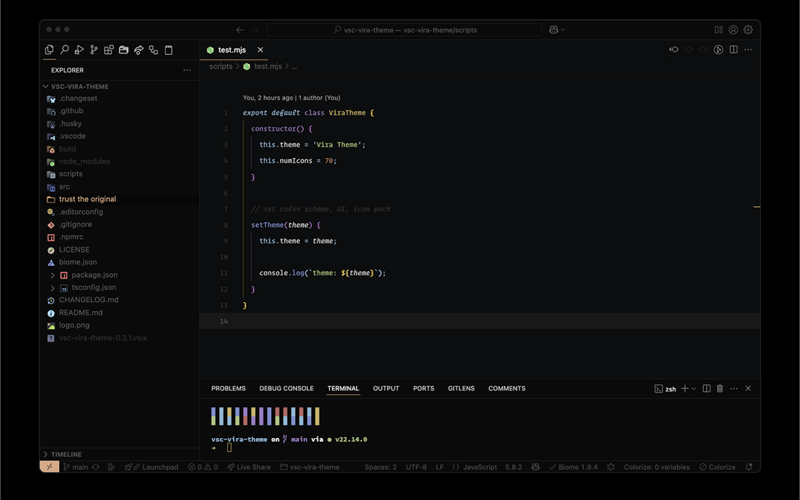Open the Source Control view

point(94,50)
